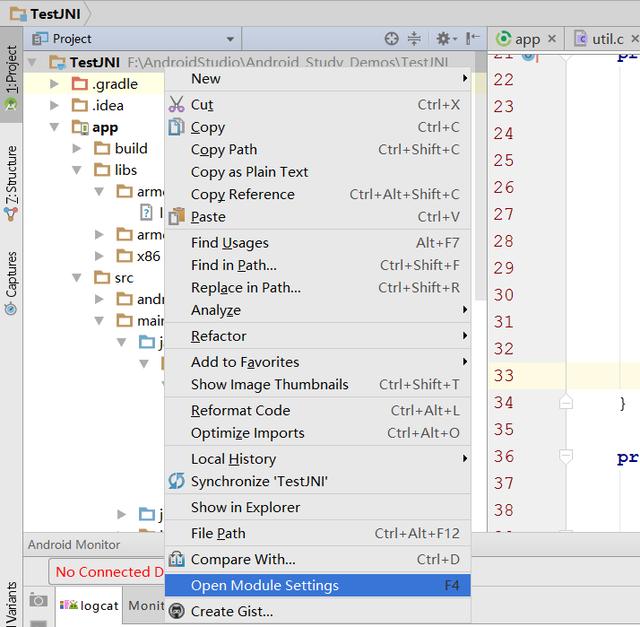Choose Copy Reference menu item

pyautogui.click(x=318, y=194)
